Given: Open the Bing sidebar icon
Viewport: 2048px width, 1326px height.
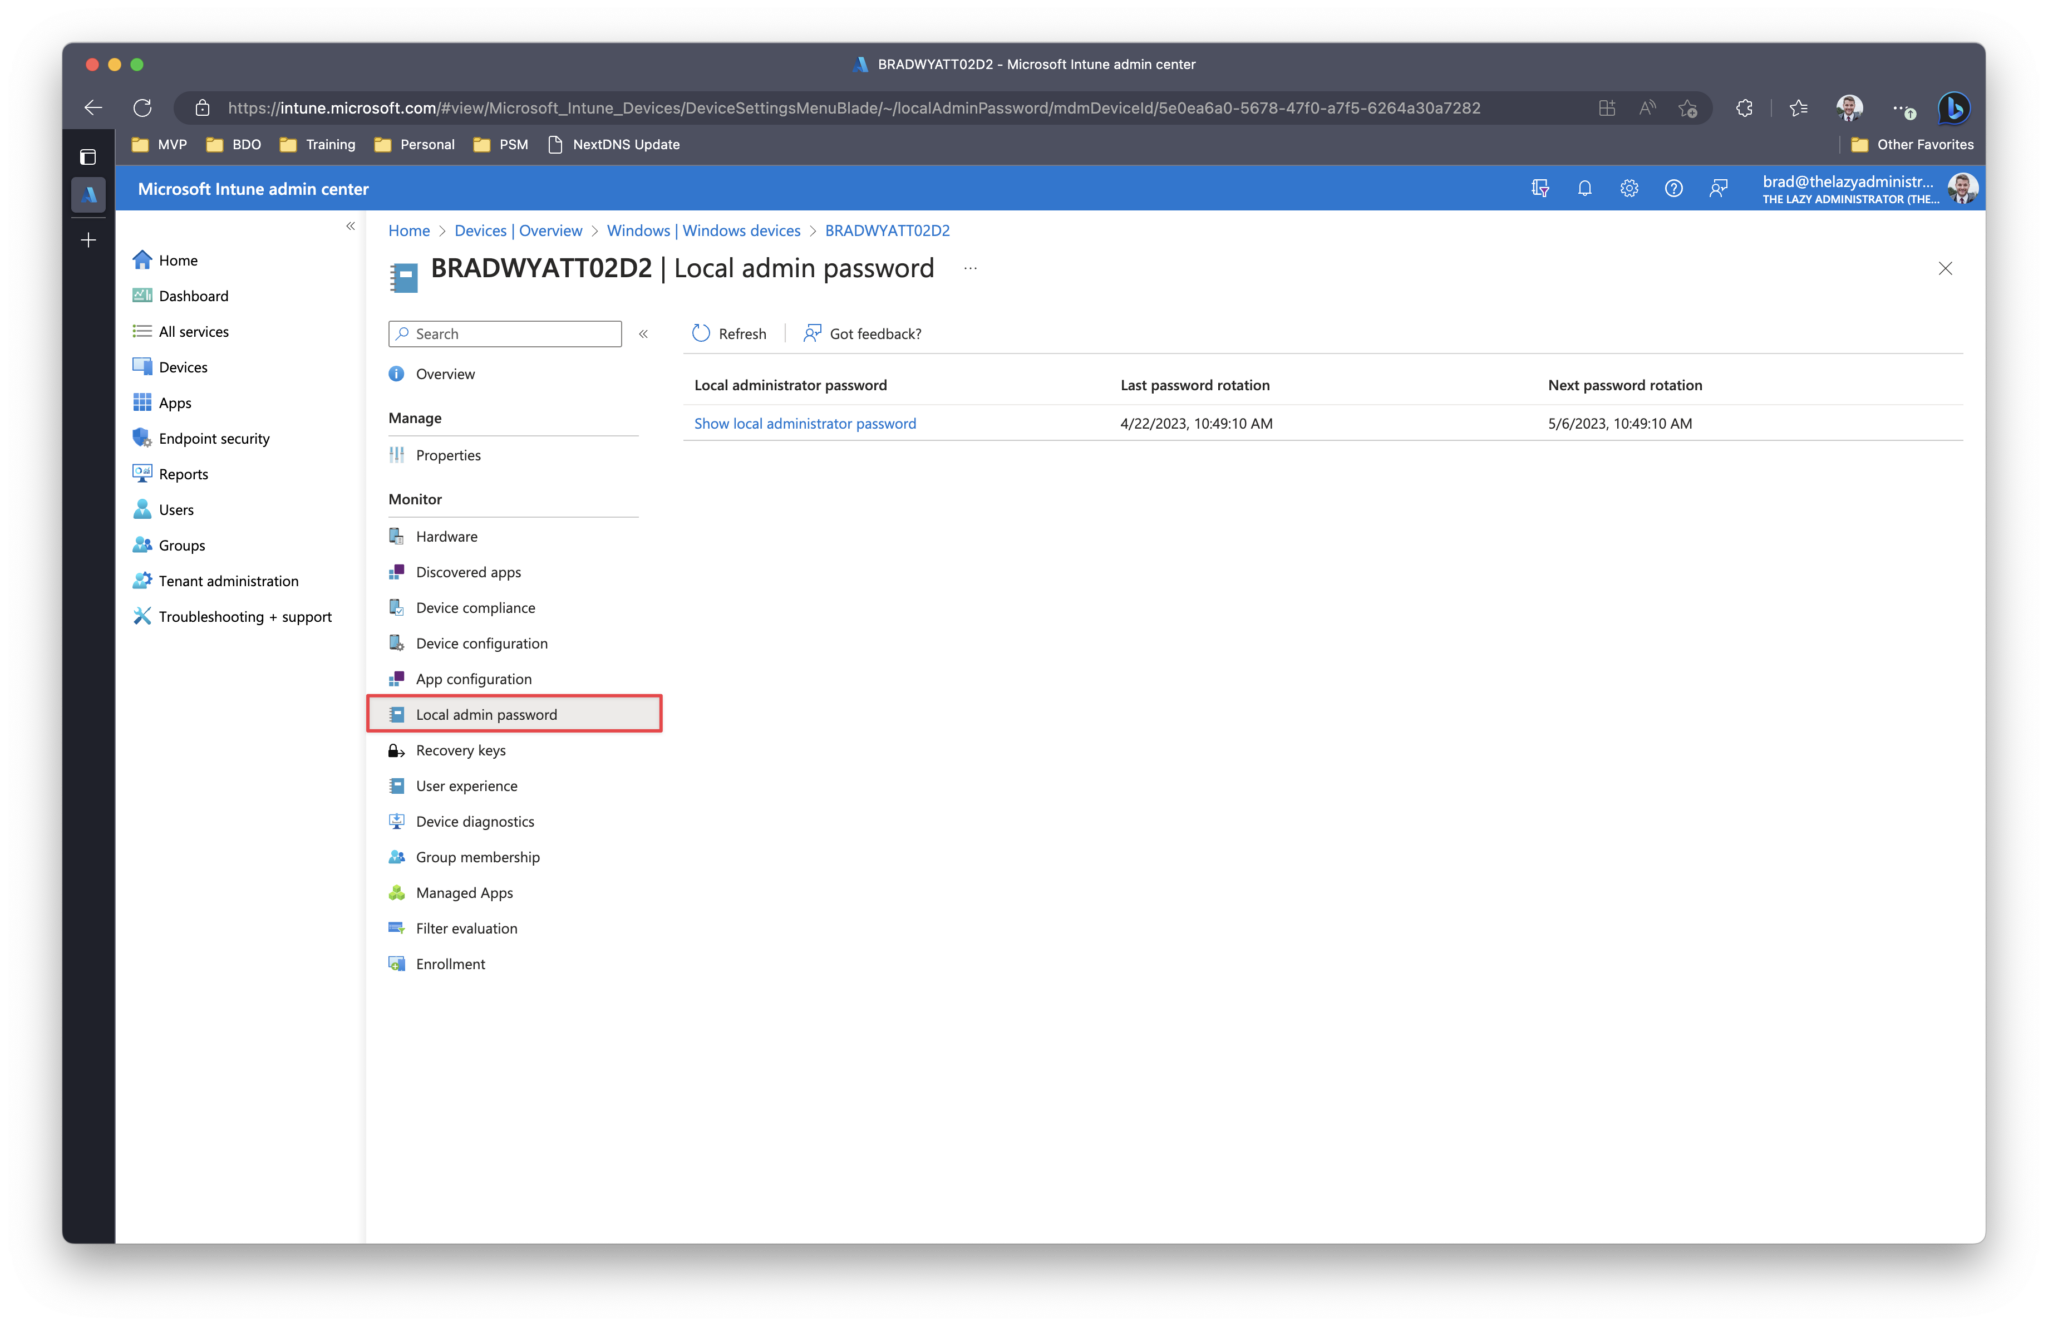Looking at the screenshot, I should (x=1953, y=108).
